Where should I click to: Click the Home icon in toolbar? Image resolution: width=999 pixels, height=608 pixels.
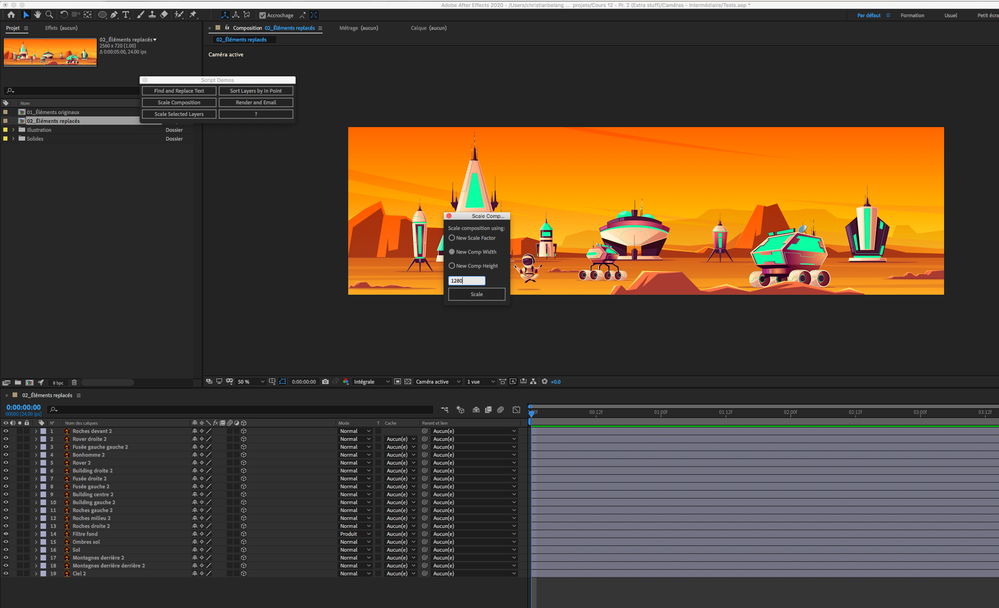click(11, 15)
